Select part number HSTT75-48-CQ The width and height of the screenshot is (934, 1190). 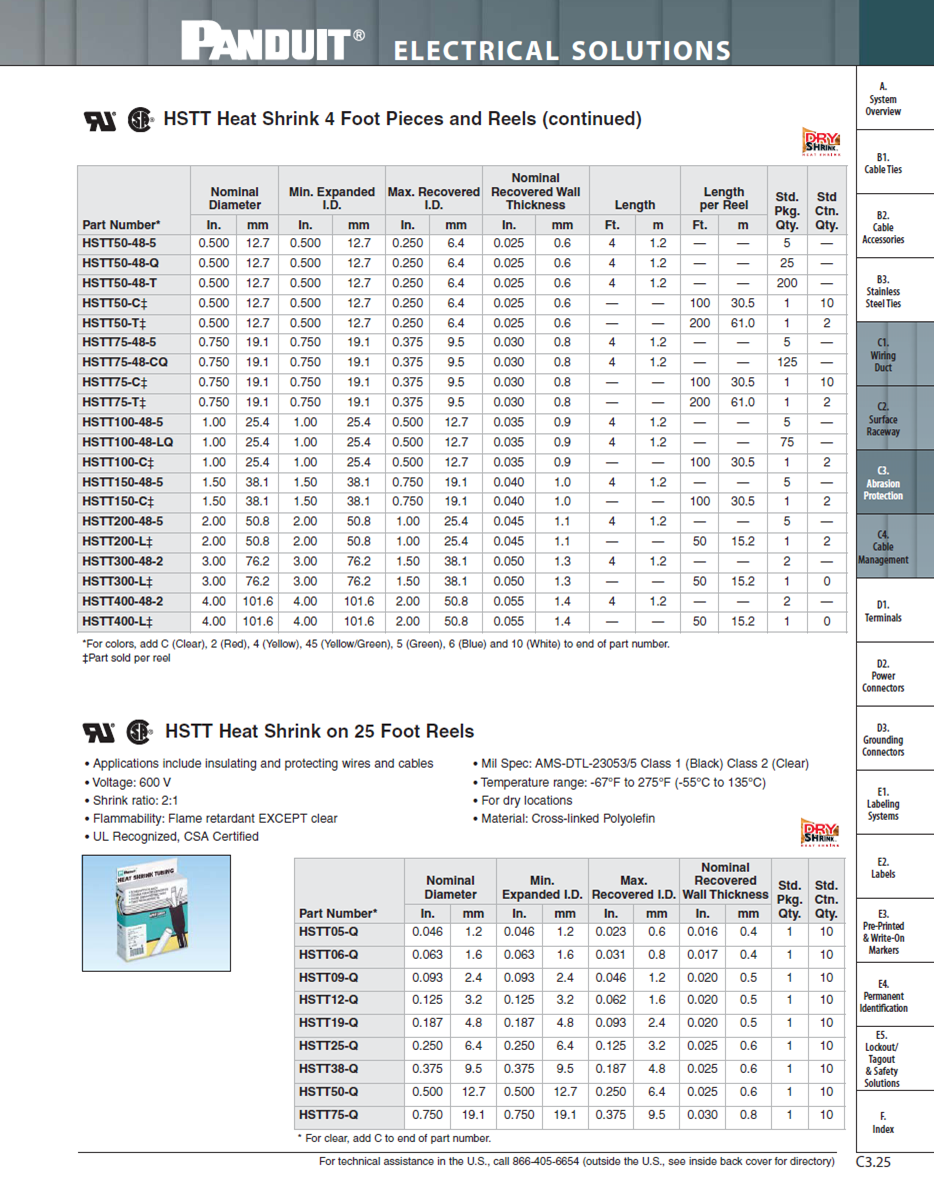click(124, 363)
